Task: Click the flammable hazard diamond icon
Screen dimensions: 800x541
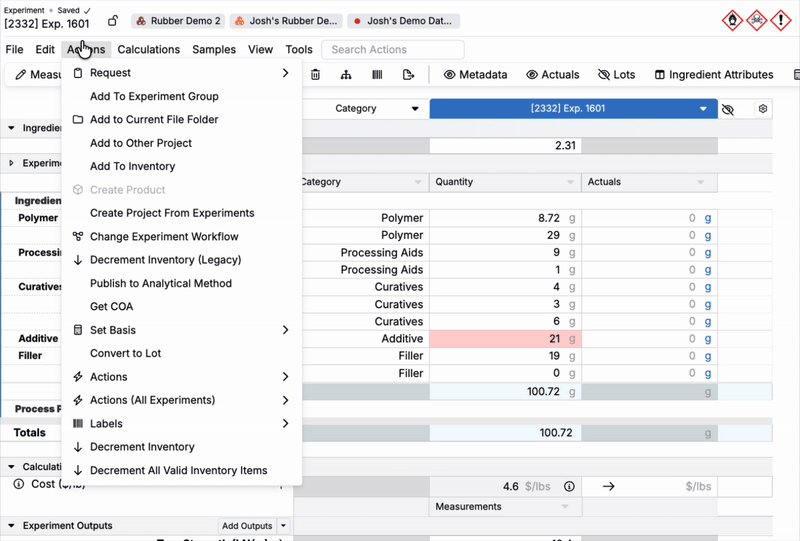Action: click(x=732, y=20)
